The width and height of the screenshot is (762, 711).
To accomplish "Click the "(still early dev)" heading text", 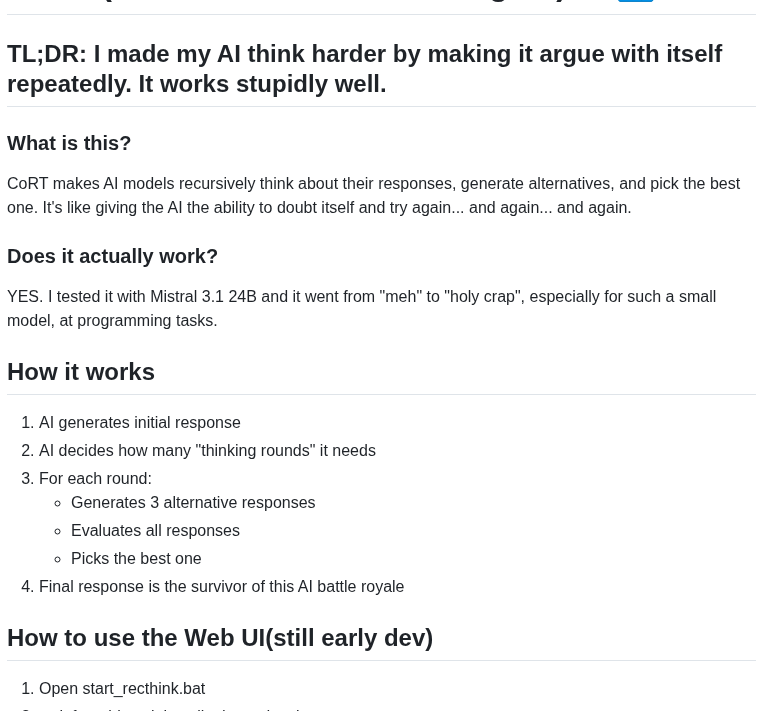I will pos(349,637).
